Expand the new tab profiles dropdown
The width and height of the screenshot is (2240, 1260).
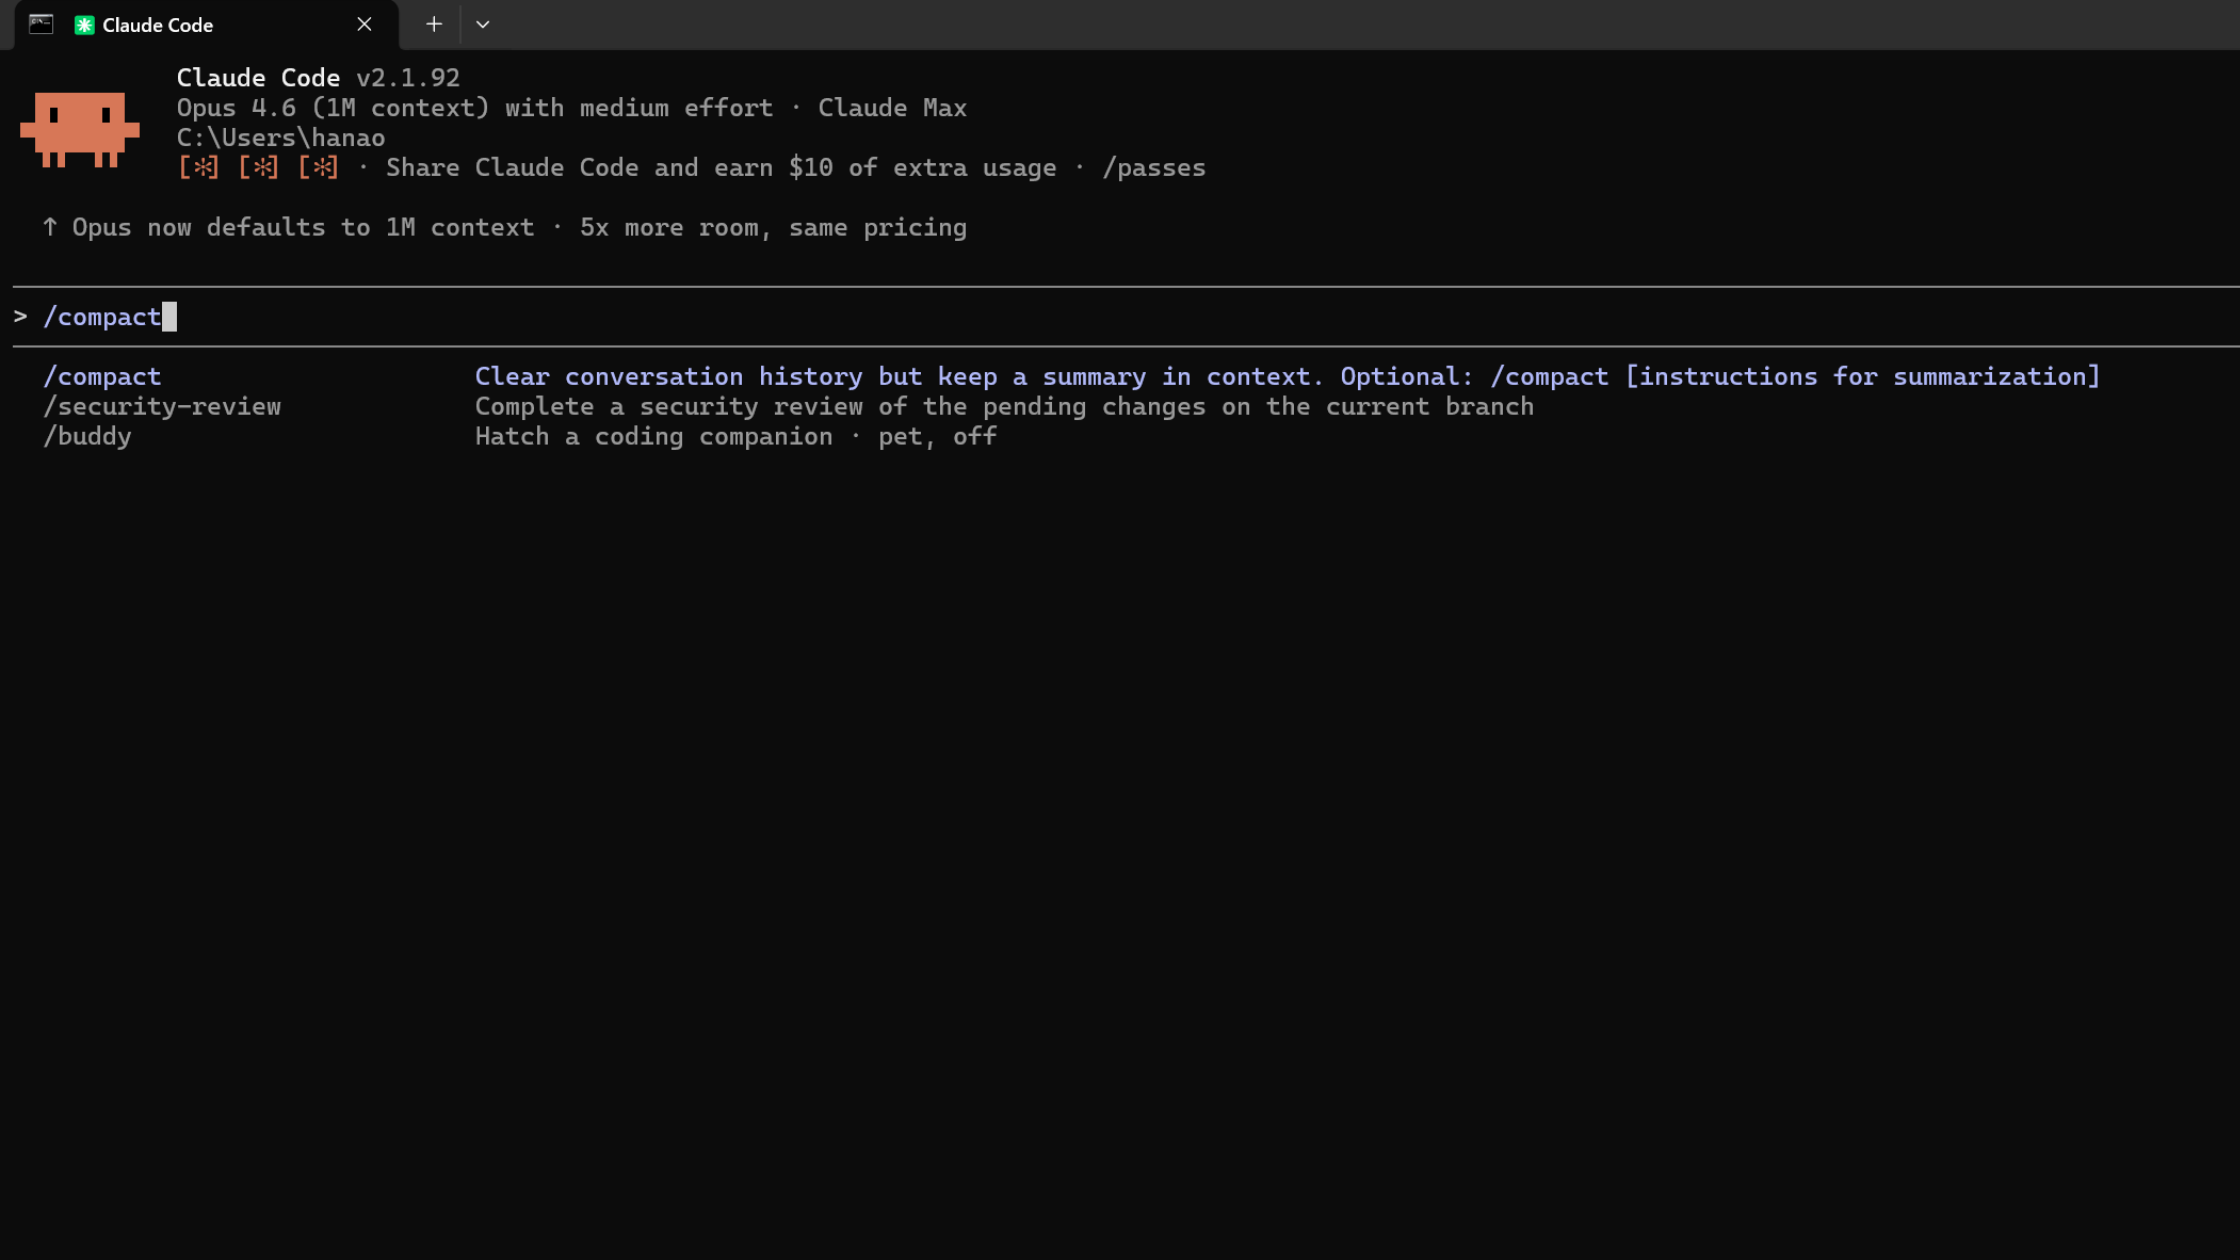482,25
